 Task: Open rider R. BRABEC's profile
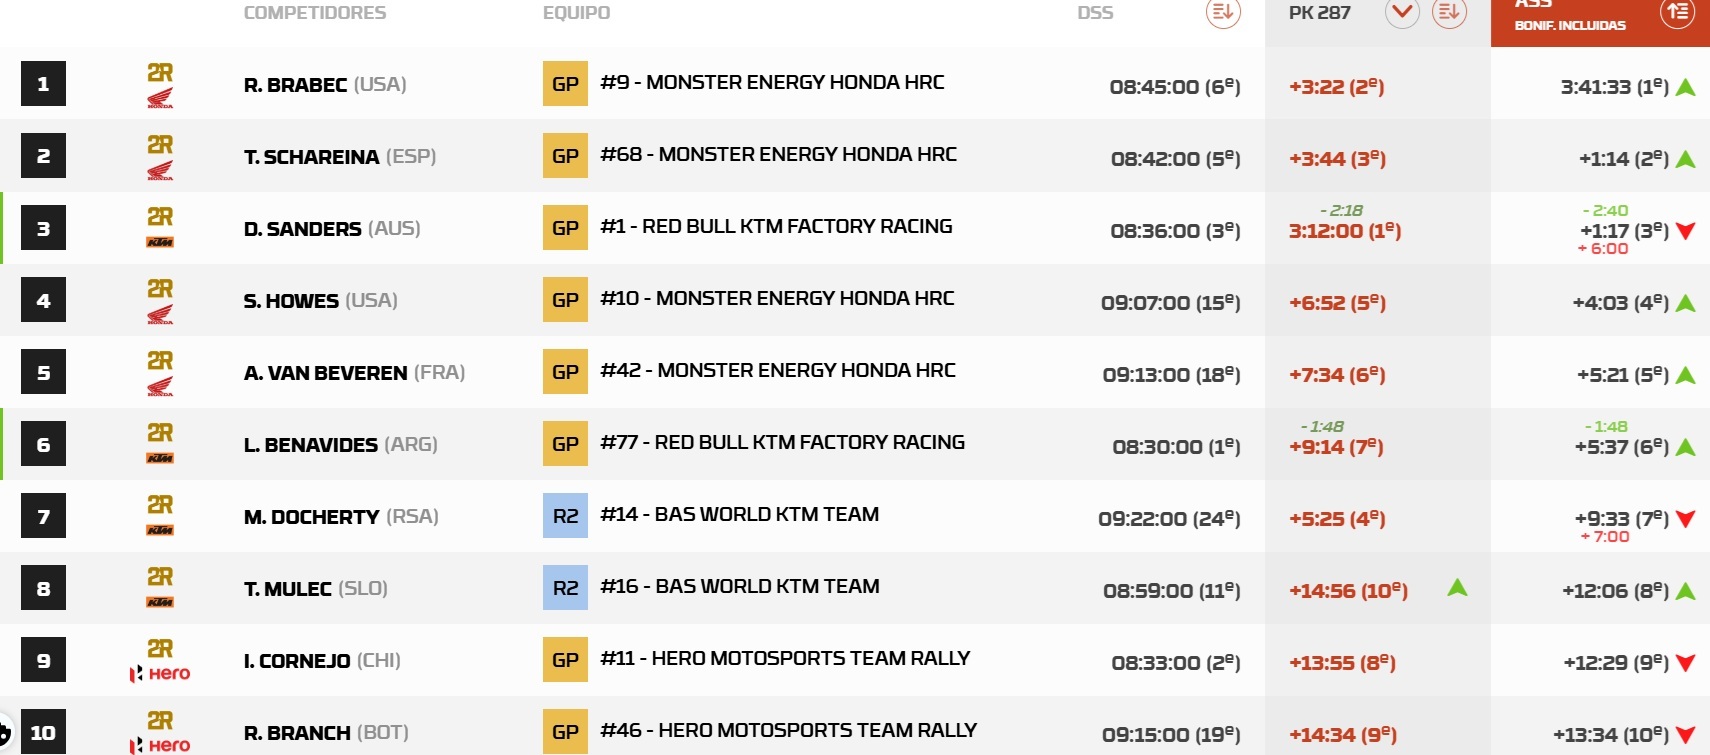pyautogui.click(x=295, y=85)
